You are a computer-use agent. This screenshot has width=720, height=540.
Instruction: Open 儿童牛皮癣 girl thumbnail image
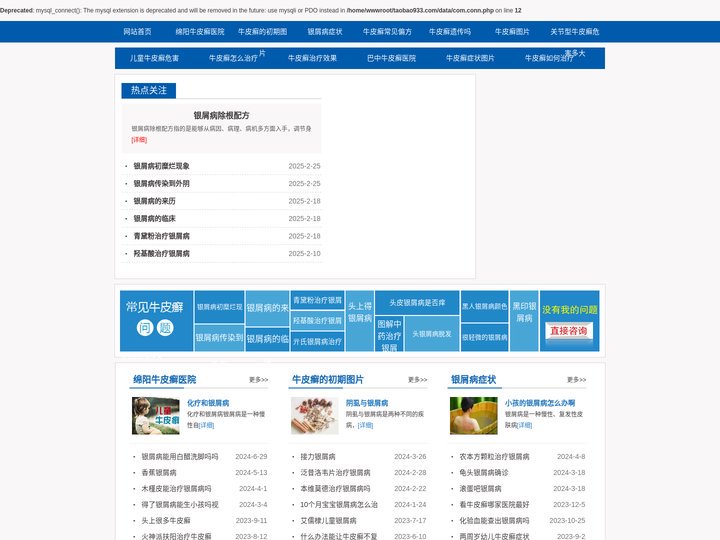156,416
